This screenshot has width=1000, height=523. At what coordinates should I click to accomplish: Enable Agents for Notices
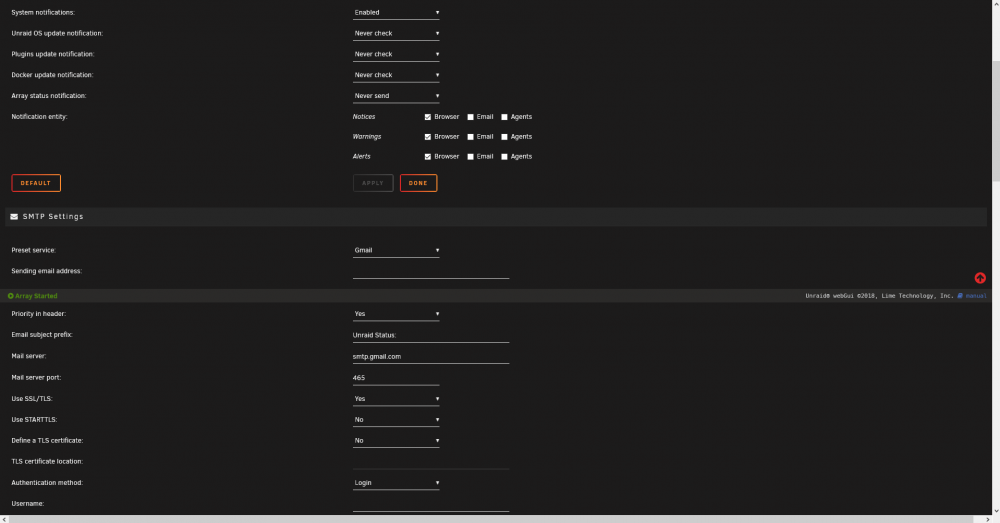pyautogui.click(x=504, y=117)
